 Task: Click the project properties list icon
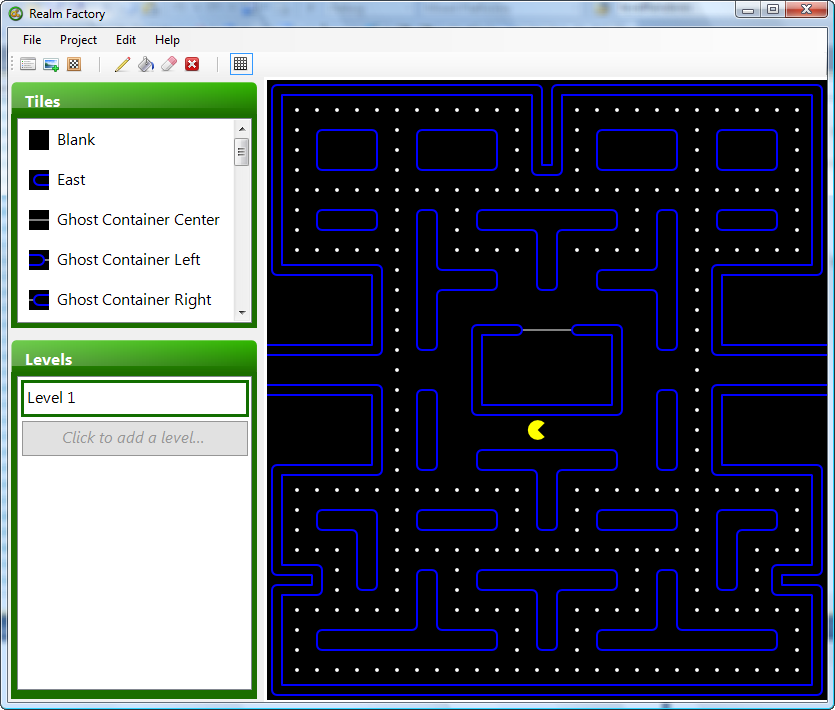(28, 64)
